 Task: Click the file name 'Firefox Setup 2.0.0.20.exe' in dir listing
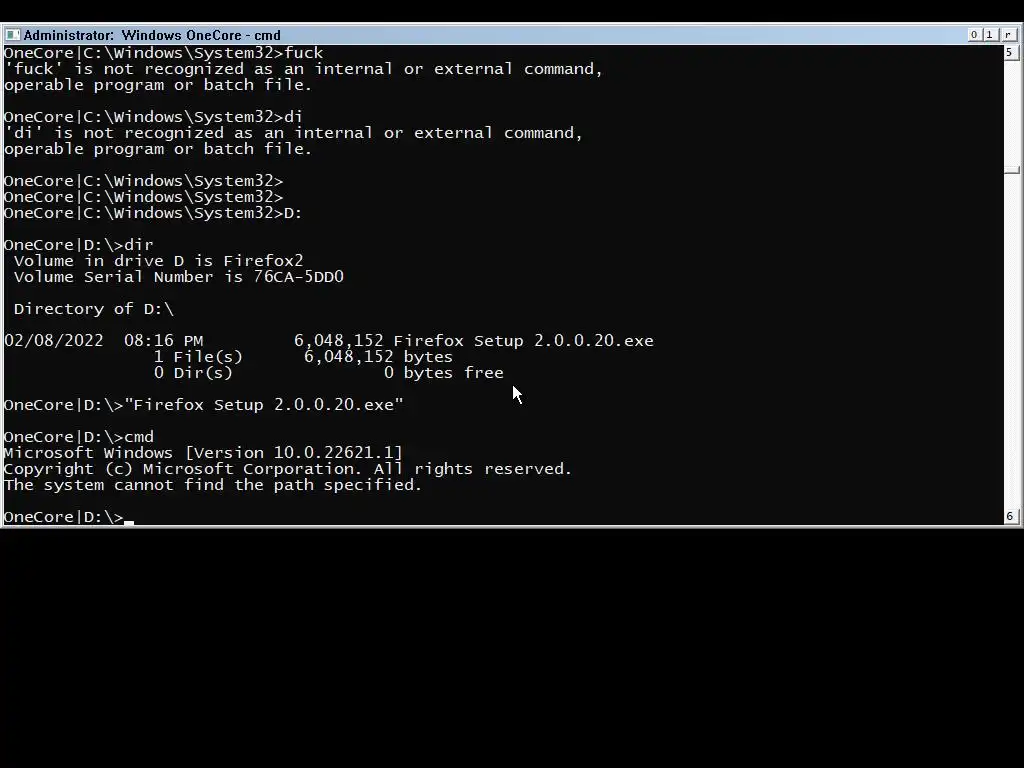point(523,341)
